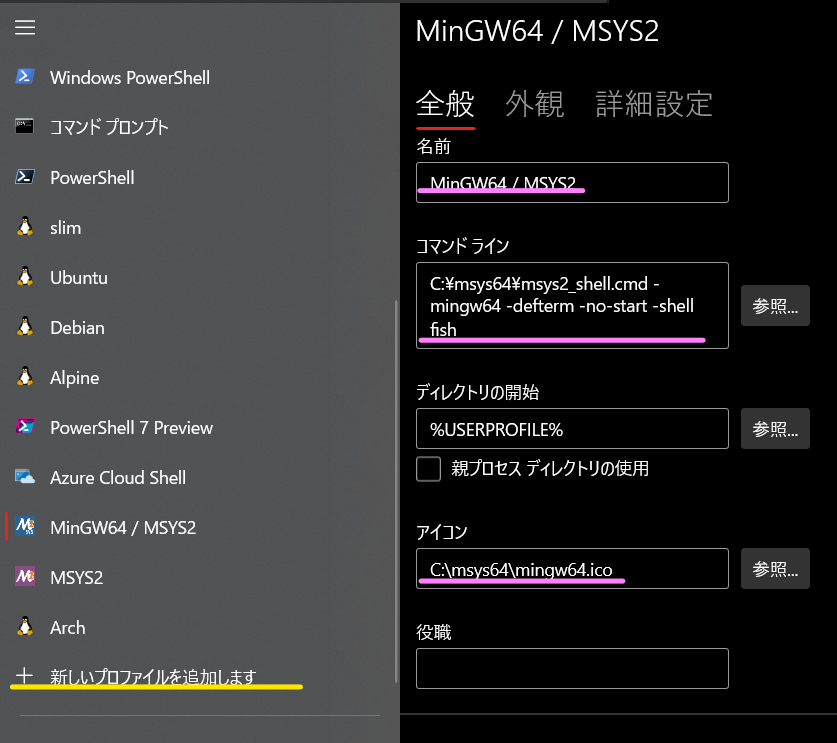The image size is (837, 743).
Task: Click the MSYS2 purple profile icon
Action: pos(25,576)
